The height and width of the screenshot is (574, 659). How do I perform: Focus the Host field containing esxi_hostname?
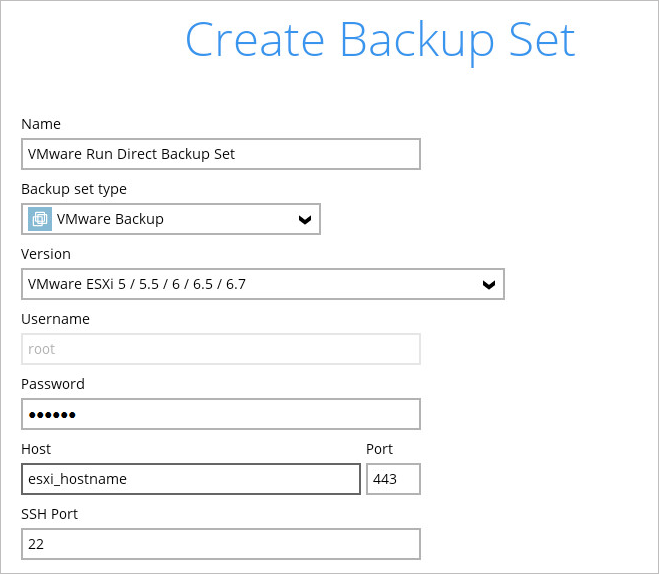(x=190, y=479)
